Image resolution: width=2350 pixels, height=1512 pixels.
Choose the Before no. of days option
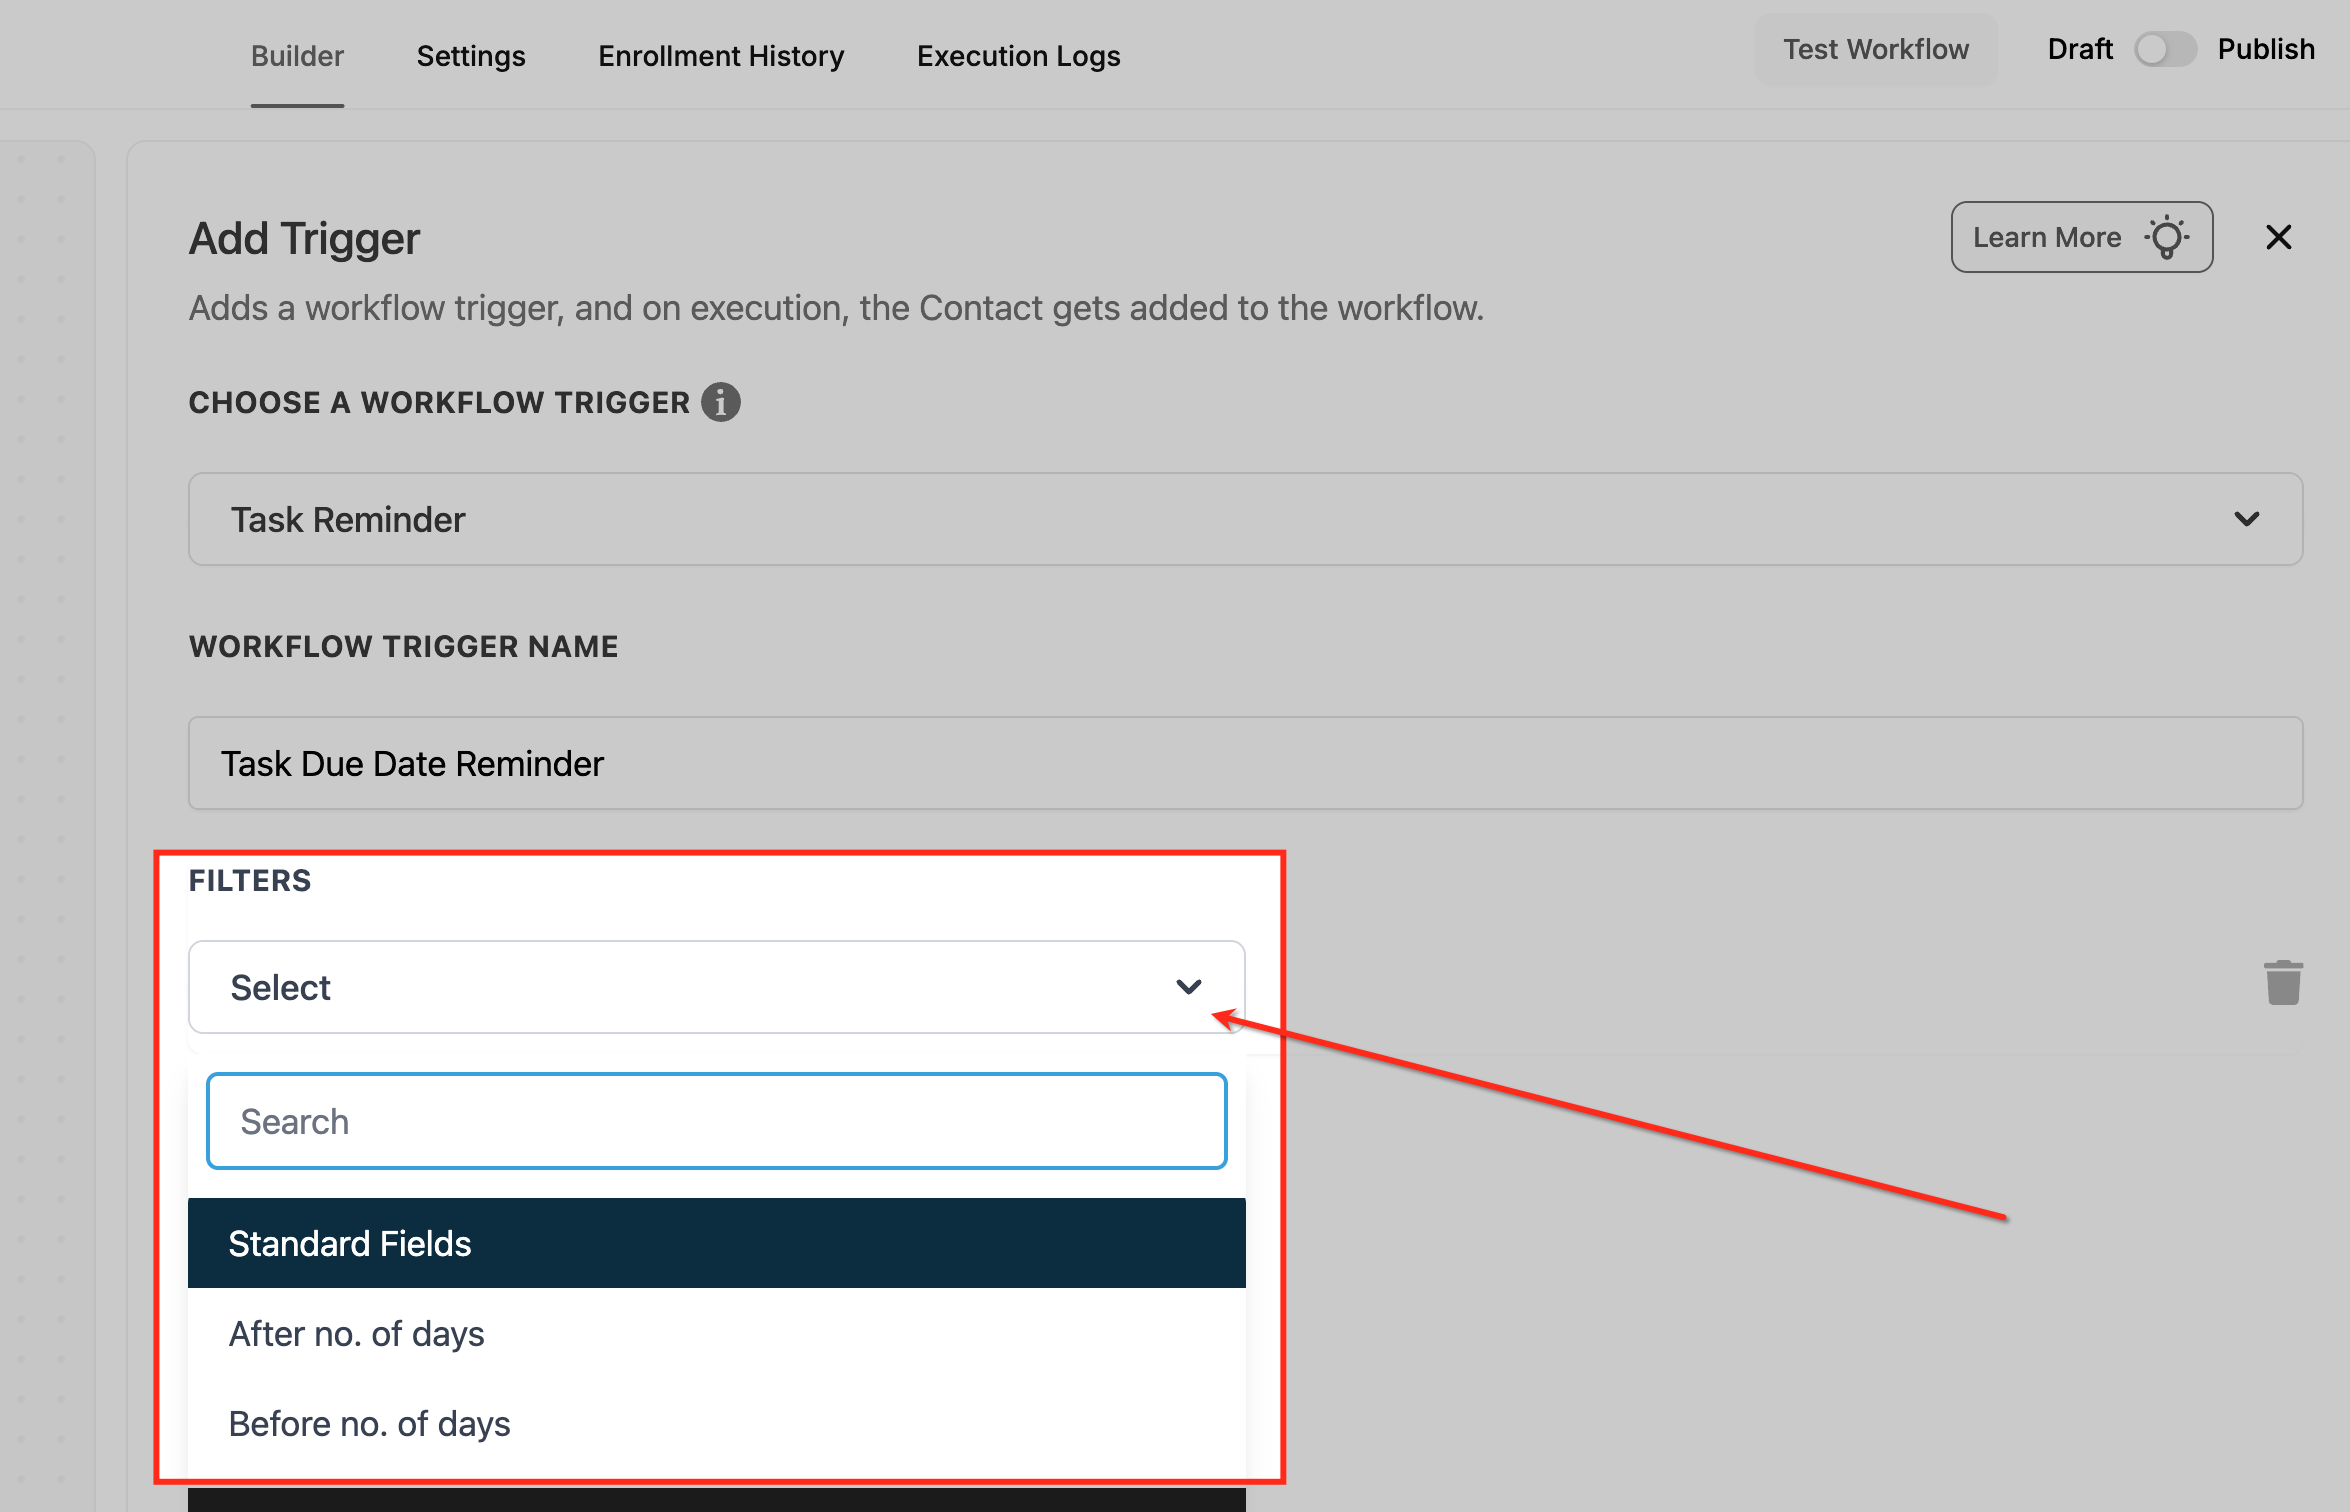pos(369,1423)
